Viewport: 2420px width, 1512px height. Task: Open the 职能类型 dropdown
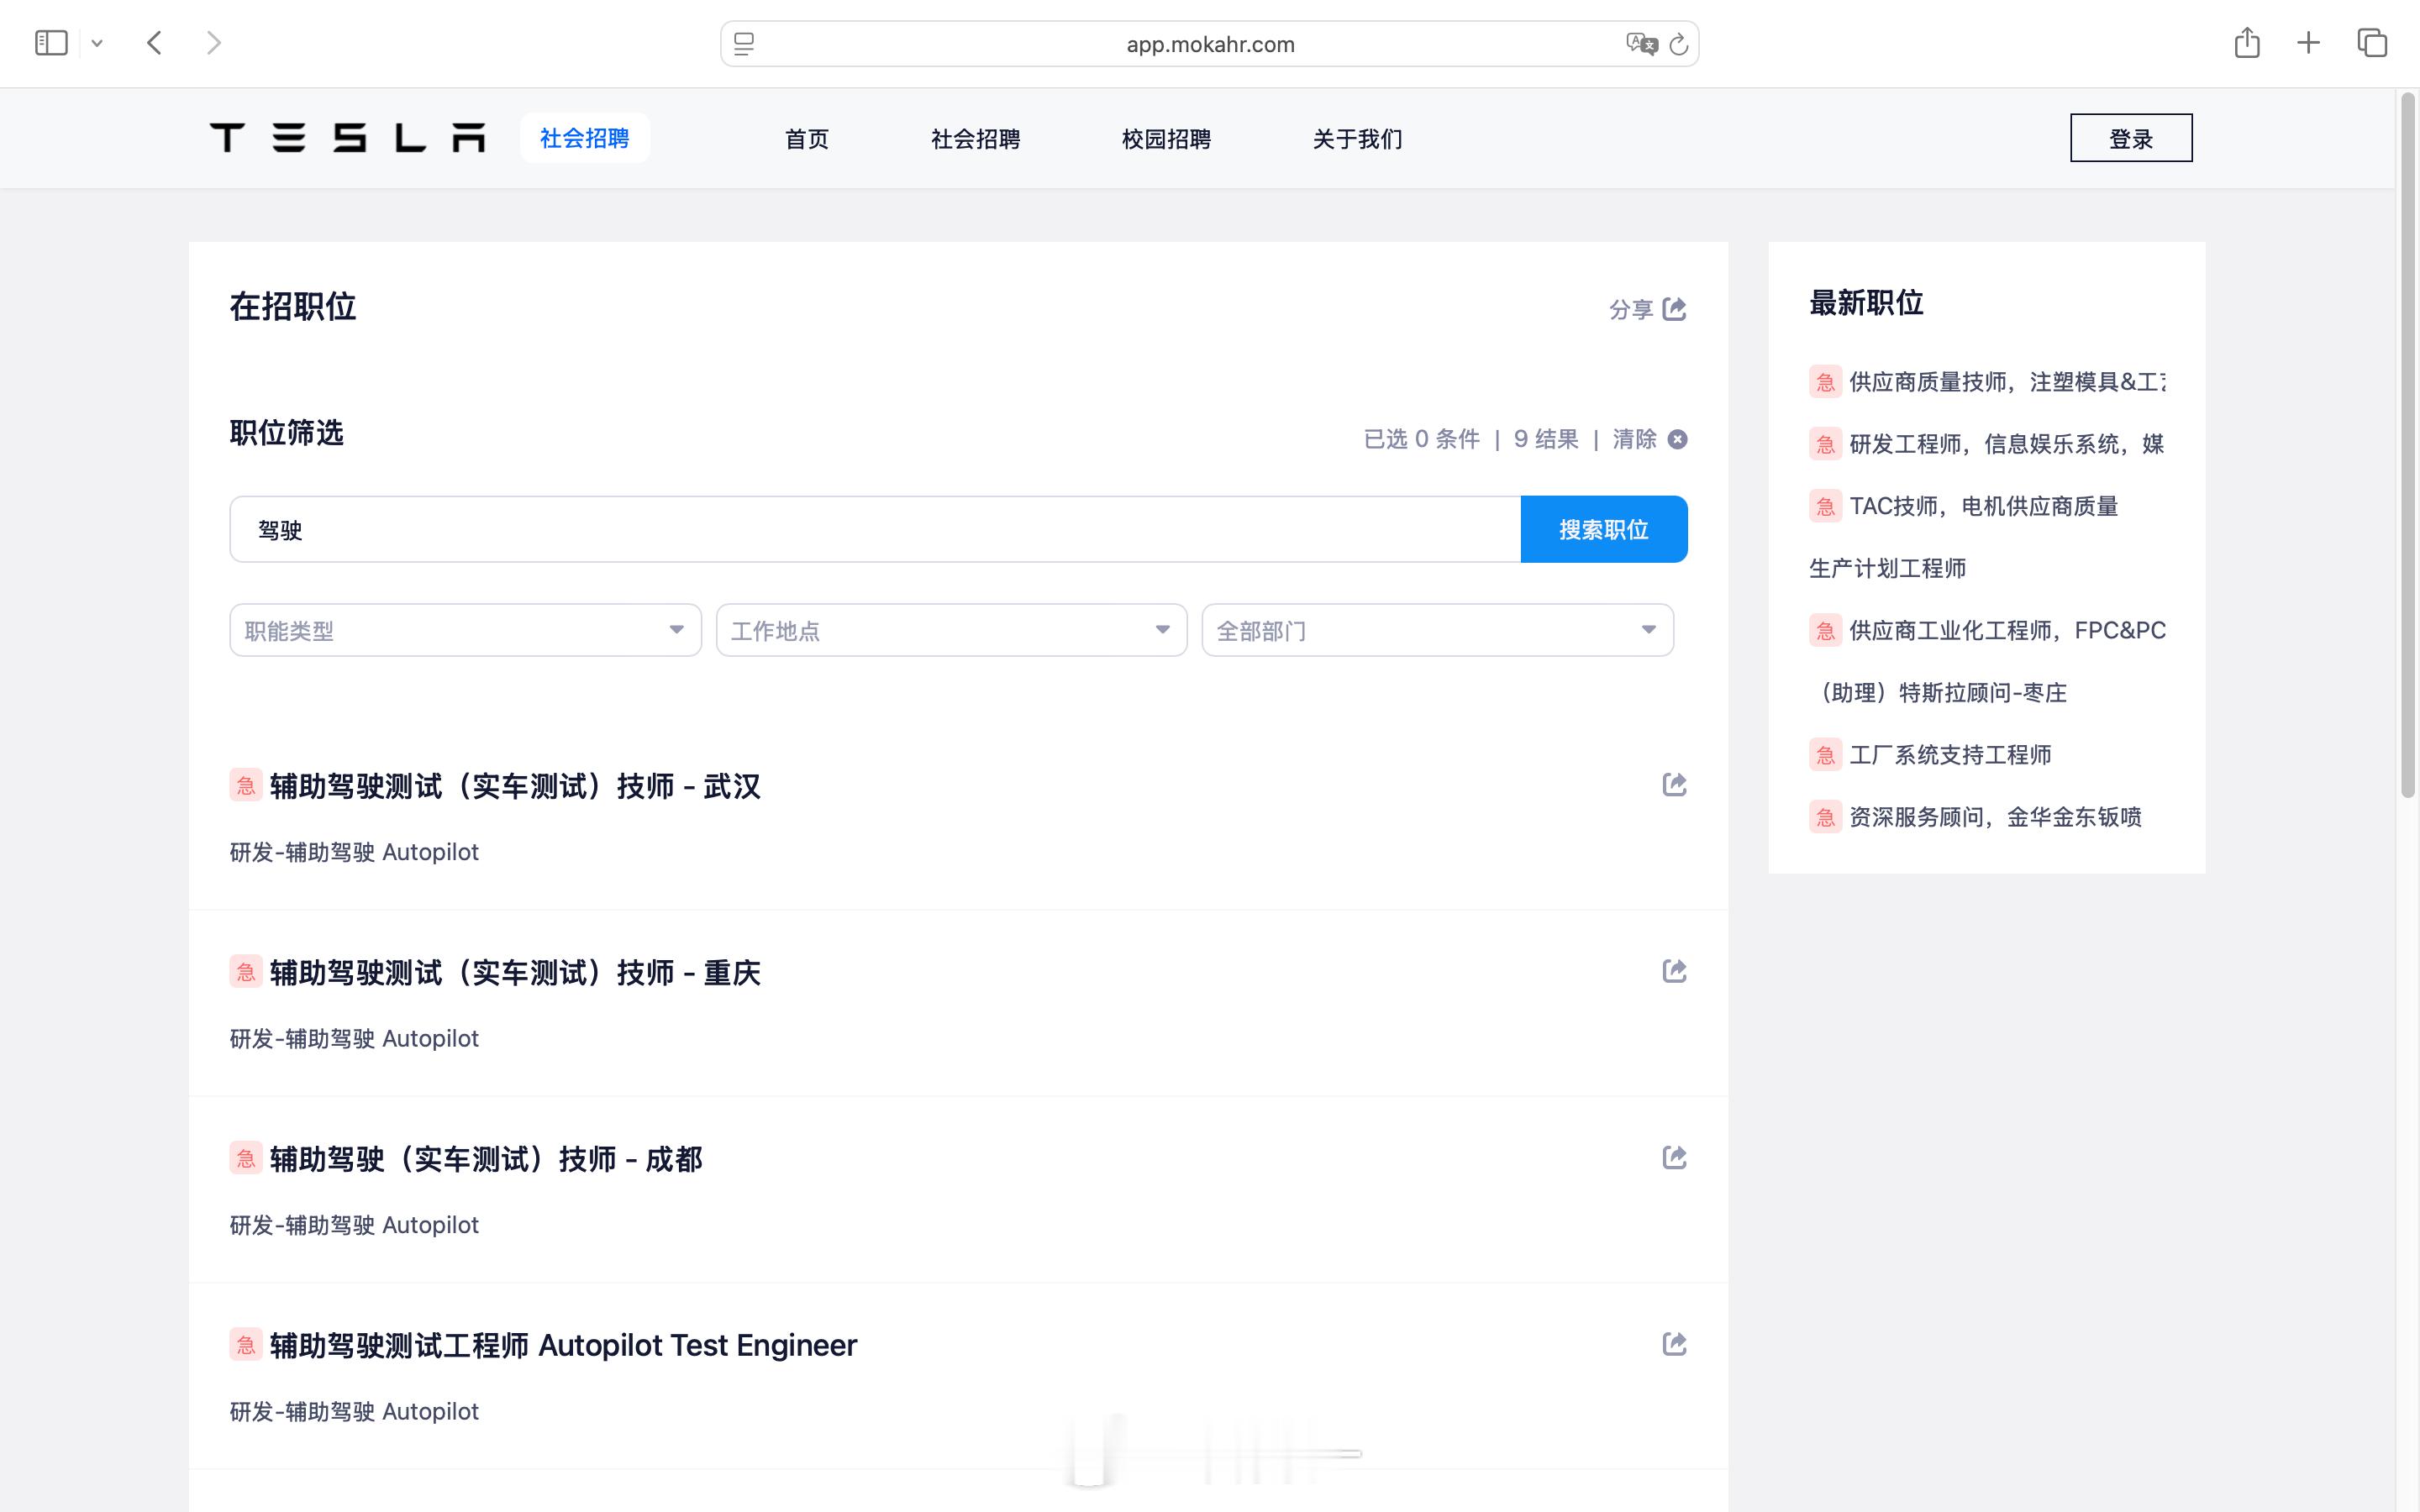click(465, 630)
